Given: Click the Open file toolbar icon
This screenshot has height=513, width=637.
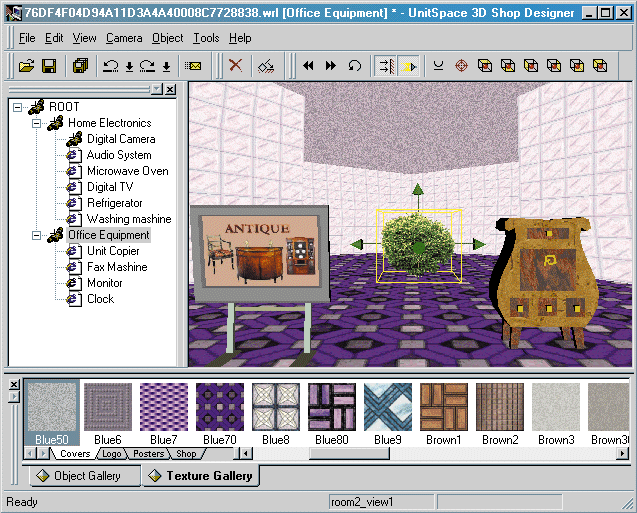Looking at the screenshot, I should pos(26,66).
